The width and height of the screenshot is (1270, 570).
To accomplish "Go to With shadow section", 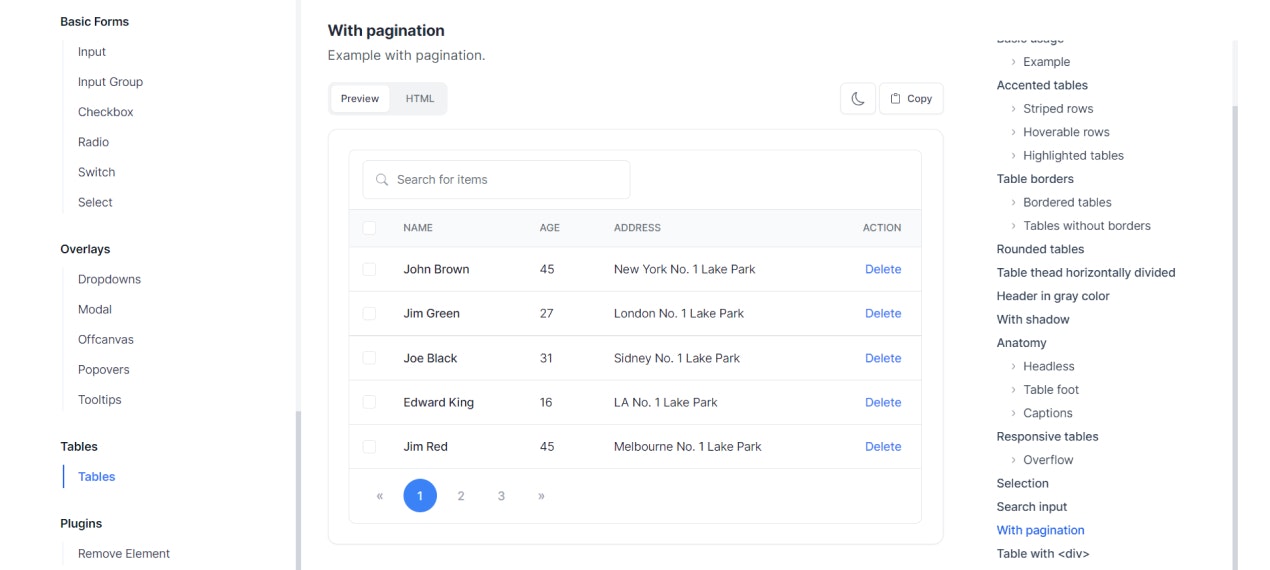I will (1033, 319).
